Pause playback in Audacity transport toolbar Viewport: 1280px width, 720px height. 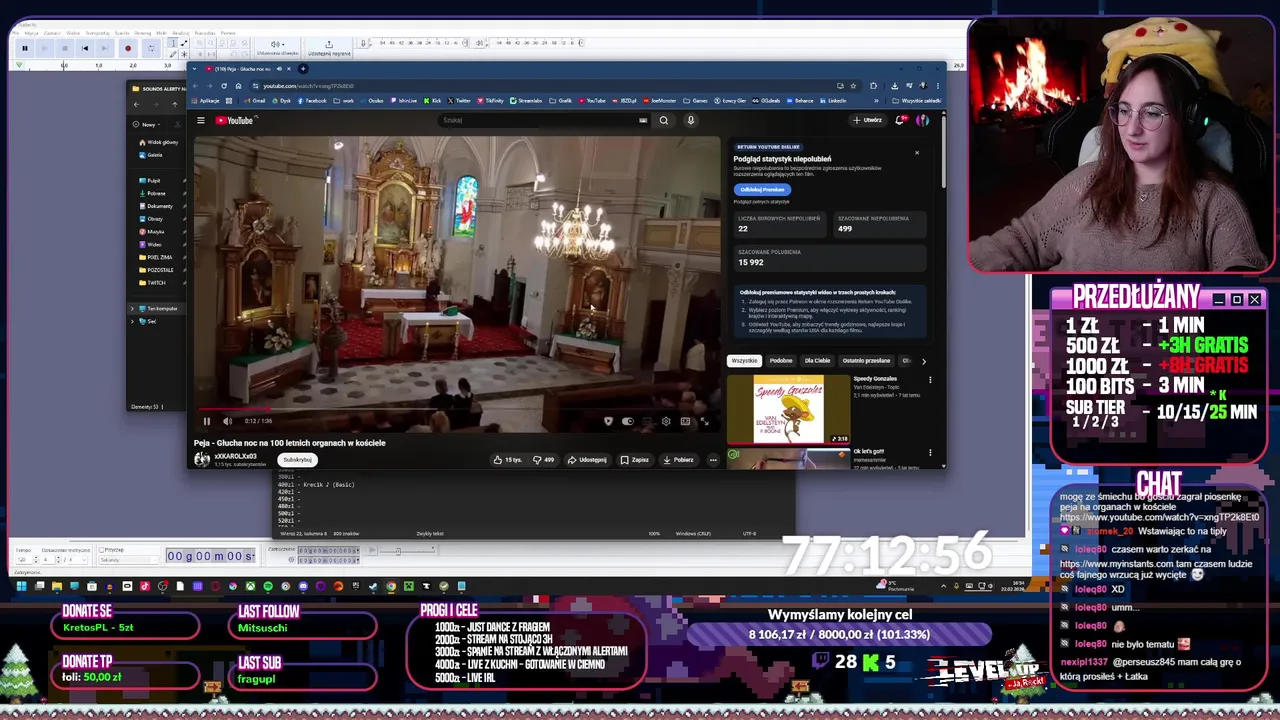click(x=25, y=48)
